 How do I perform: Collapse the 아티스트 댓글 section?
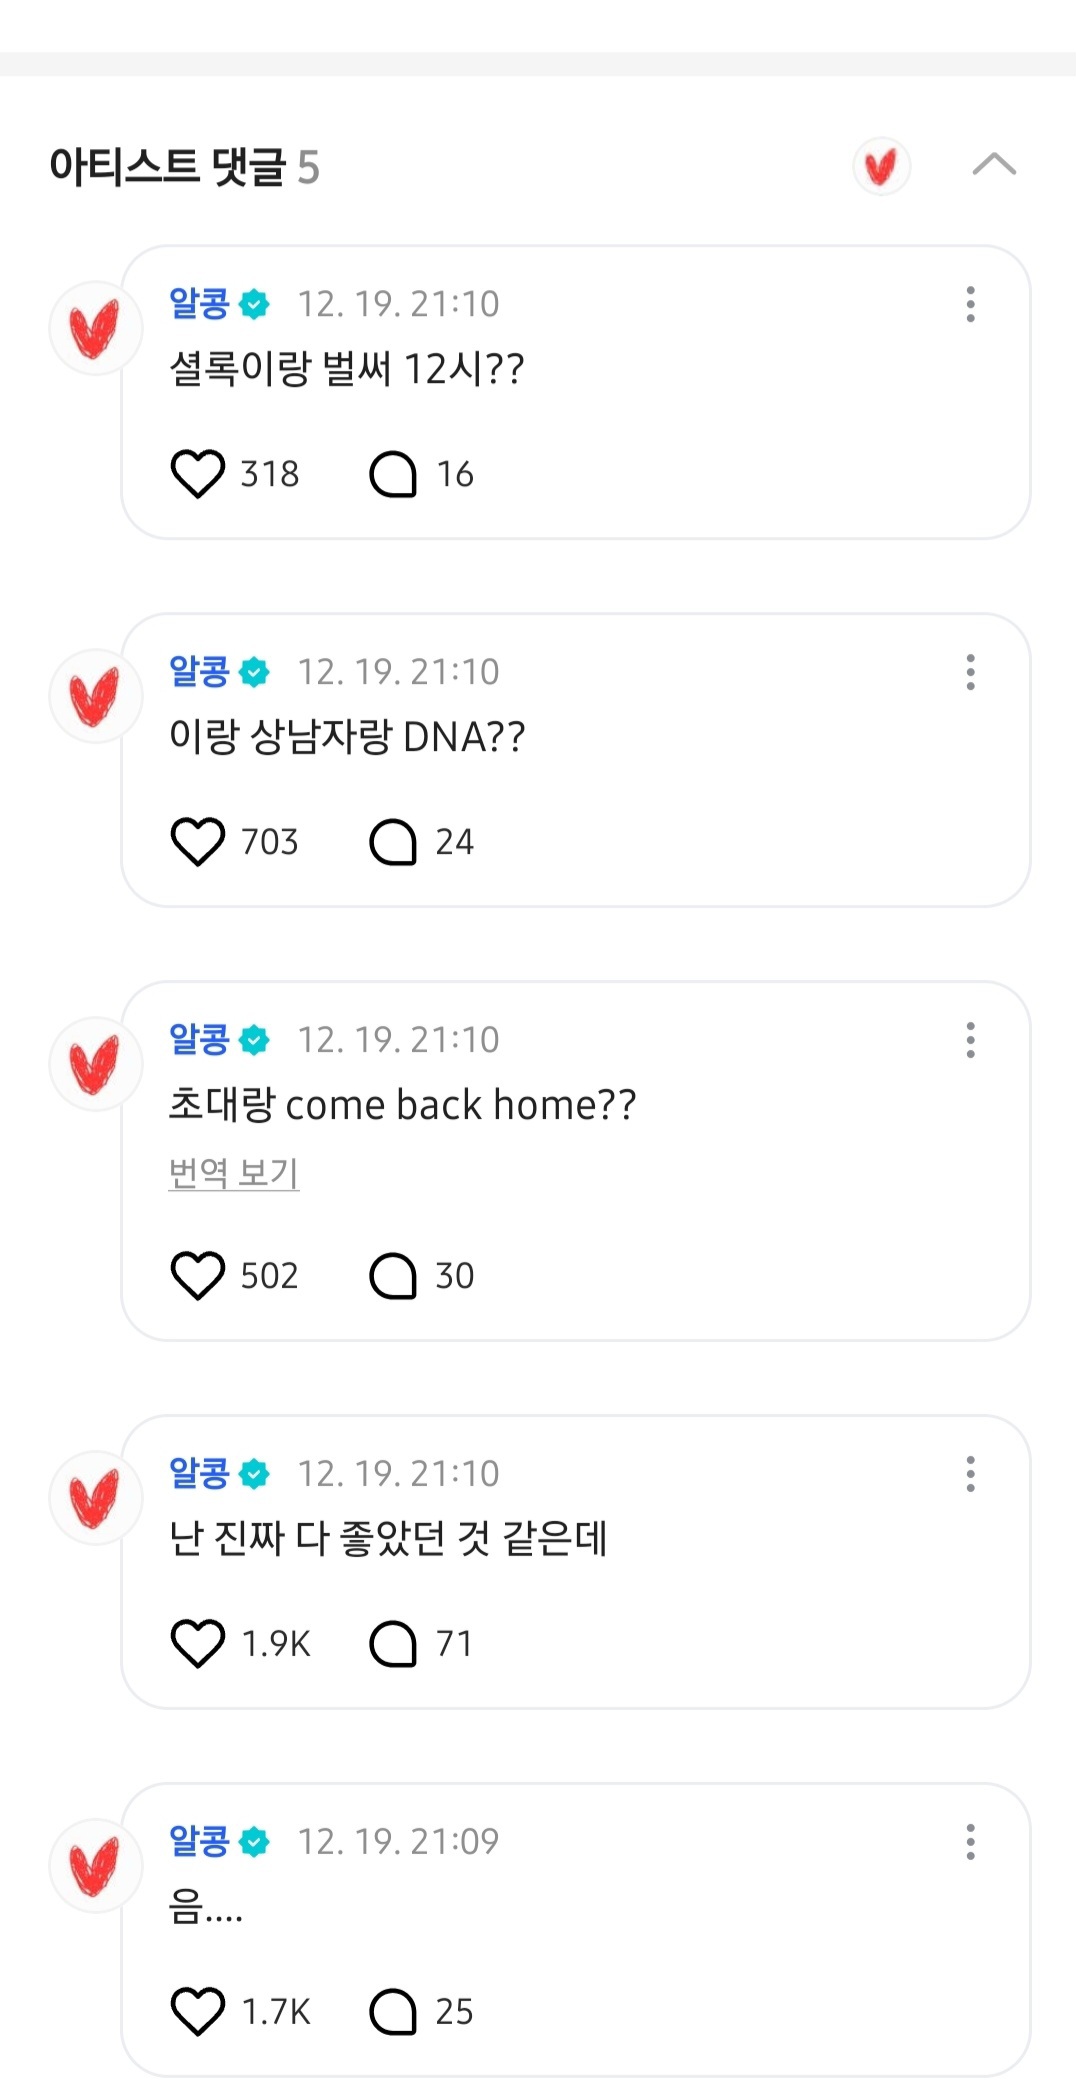point(994,164)
